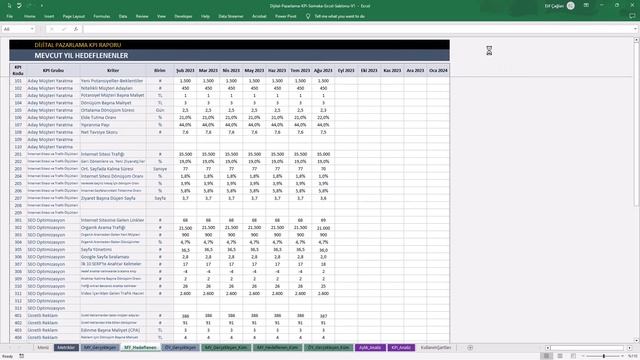The width and height of the screenshot is (640, 360).
Task: Open the View ribbon tab
Action: pyautogui.click(x=162, y=16)
